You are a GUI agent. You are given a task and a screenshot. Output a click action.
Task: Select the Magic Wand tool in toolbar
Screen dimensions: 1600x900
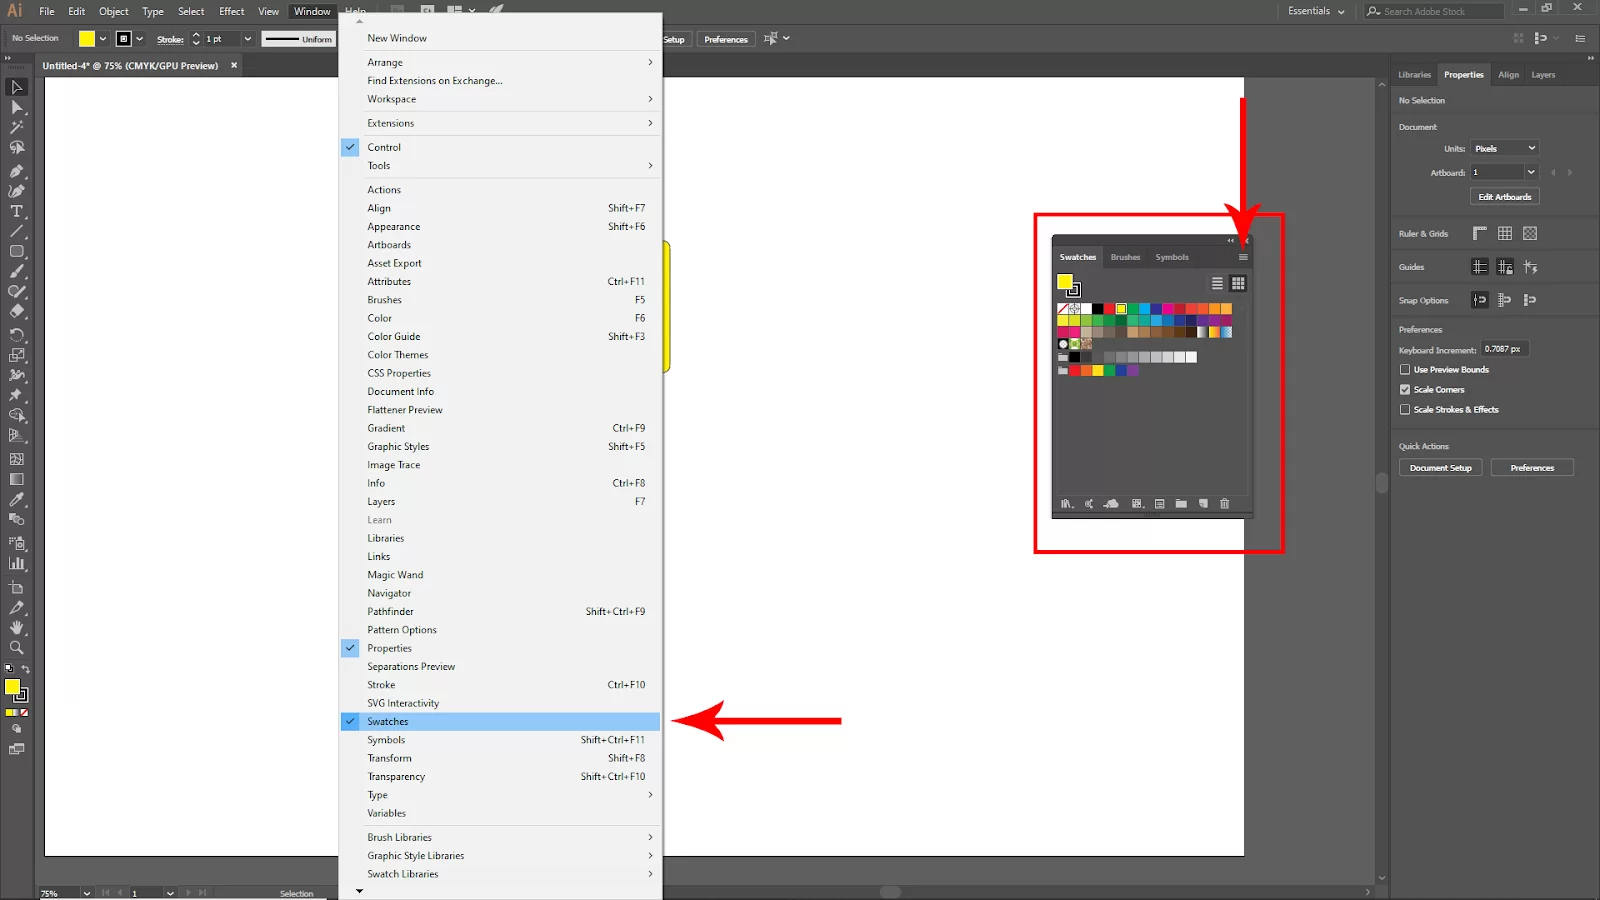[16, 127]
